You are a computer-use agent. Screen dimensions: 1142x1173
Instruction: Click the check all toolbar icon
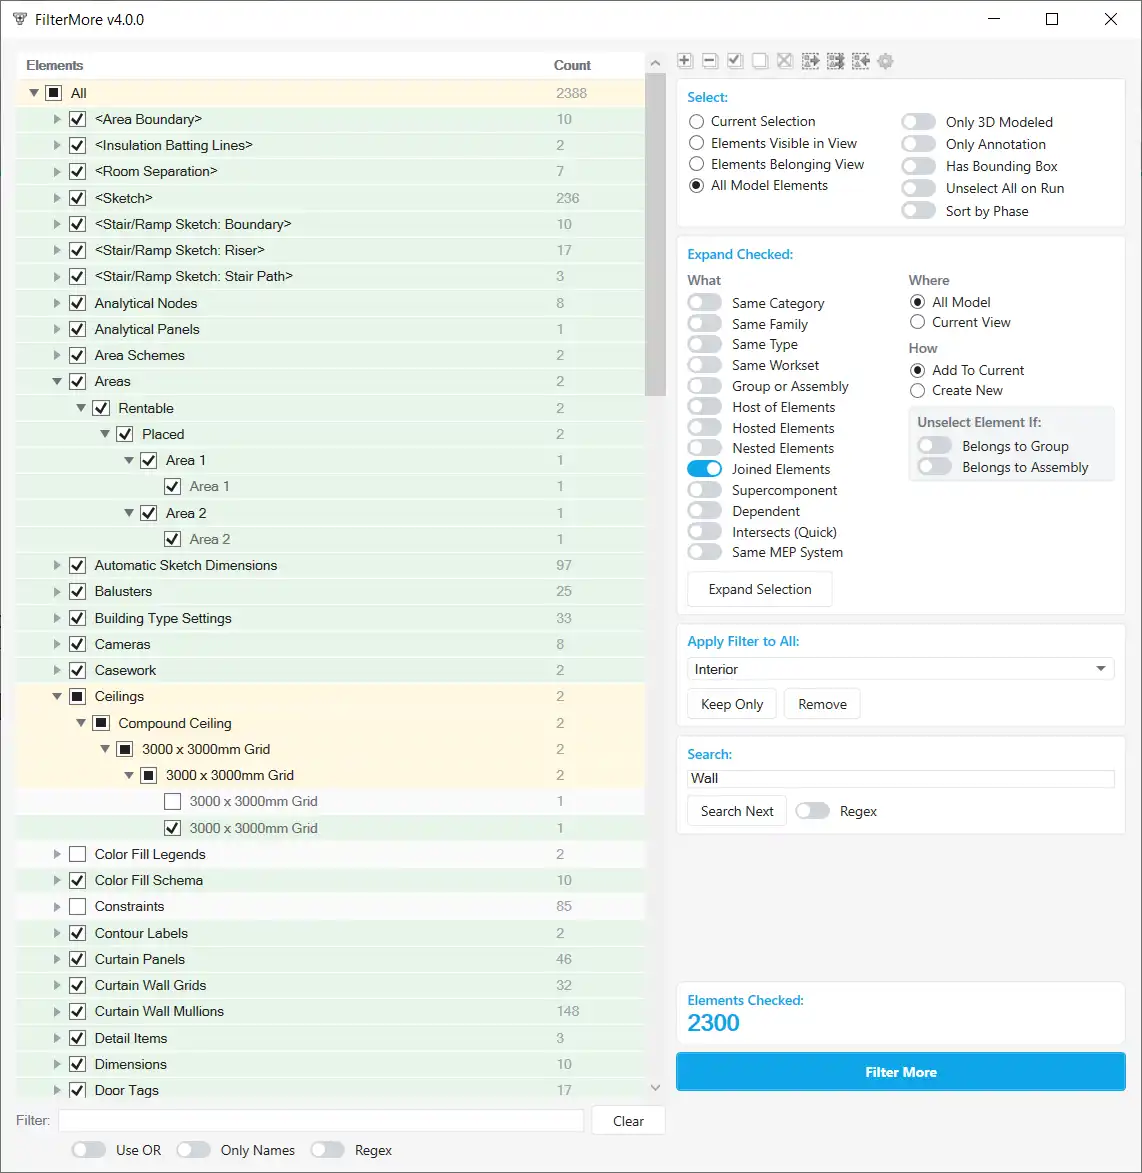click(x=735, y=61)
